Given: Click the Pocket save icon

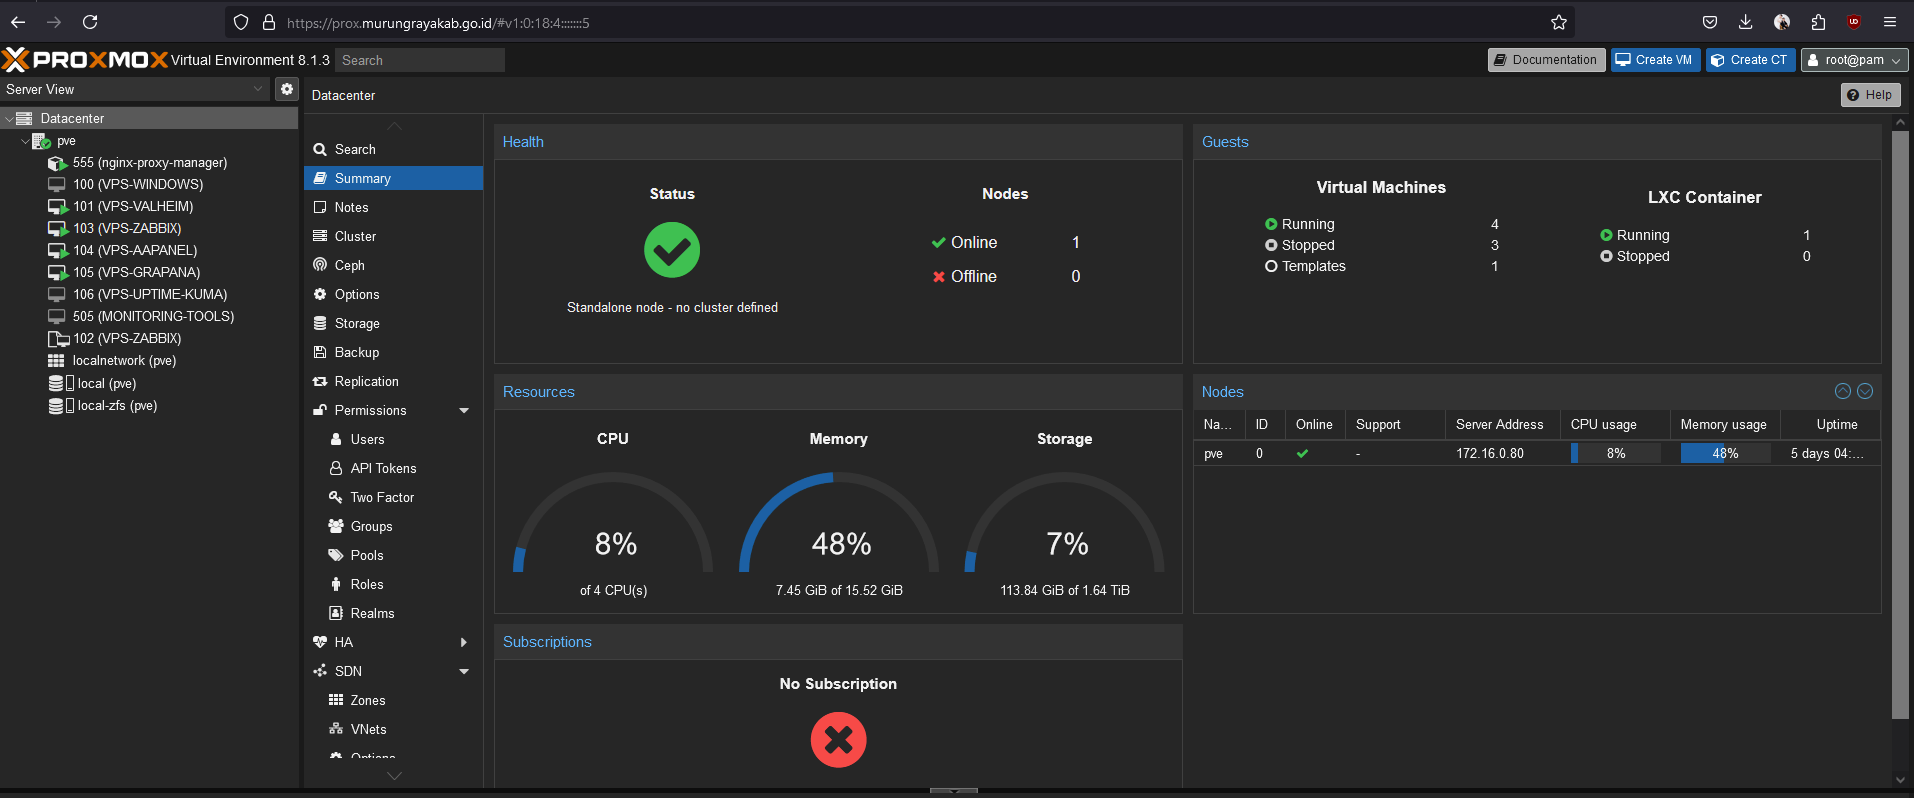Looking at the screenshot, I should 1710,22.
